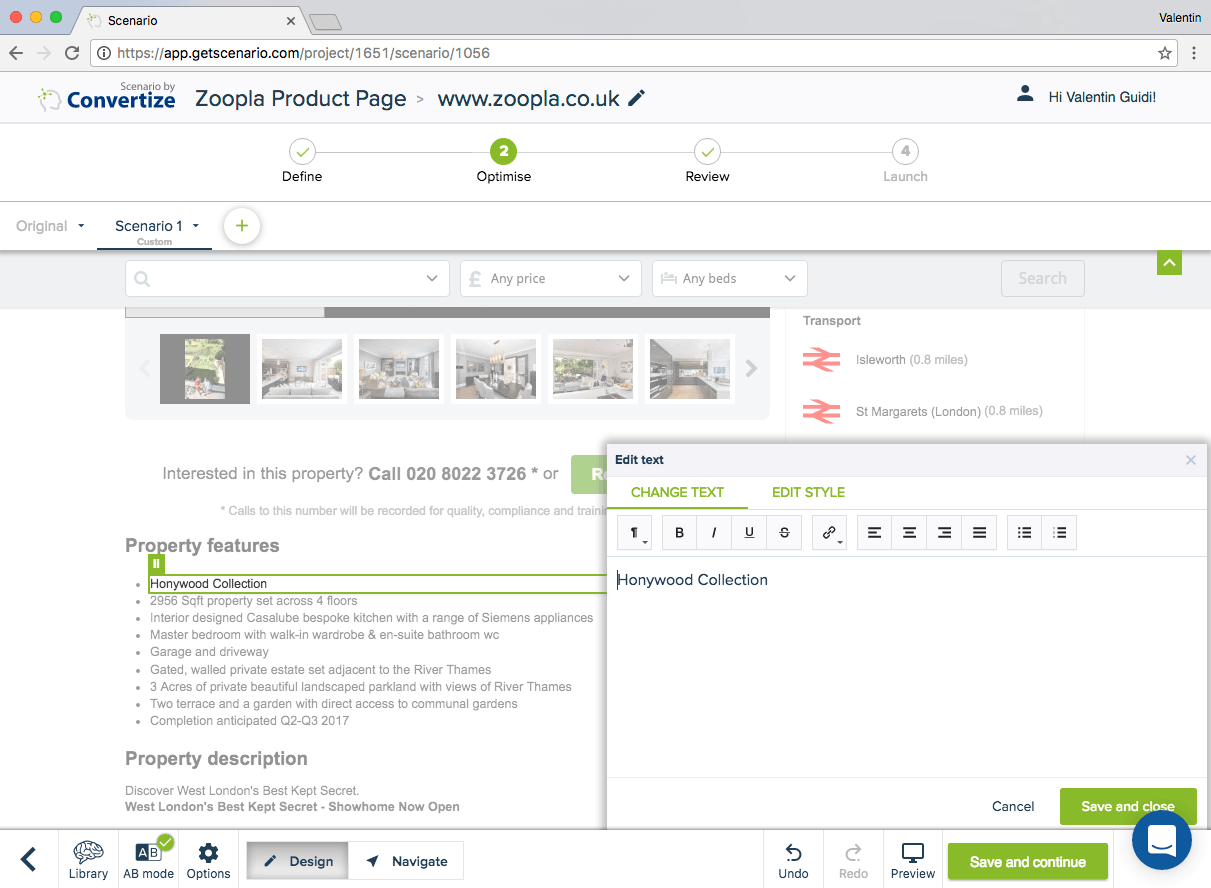
Task: Click Cancel in the Edit text panel
Action: (x=1013, y=806)
